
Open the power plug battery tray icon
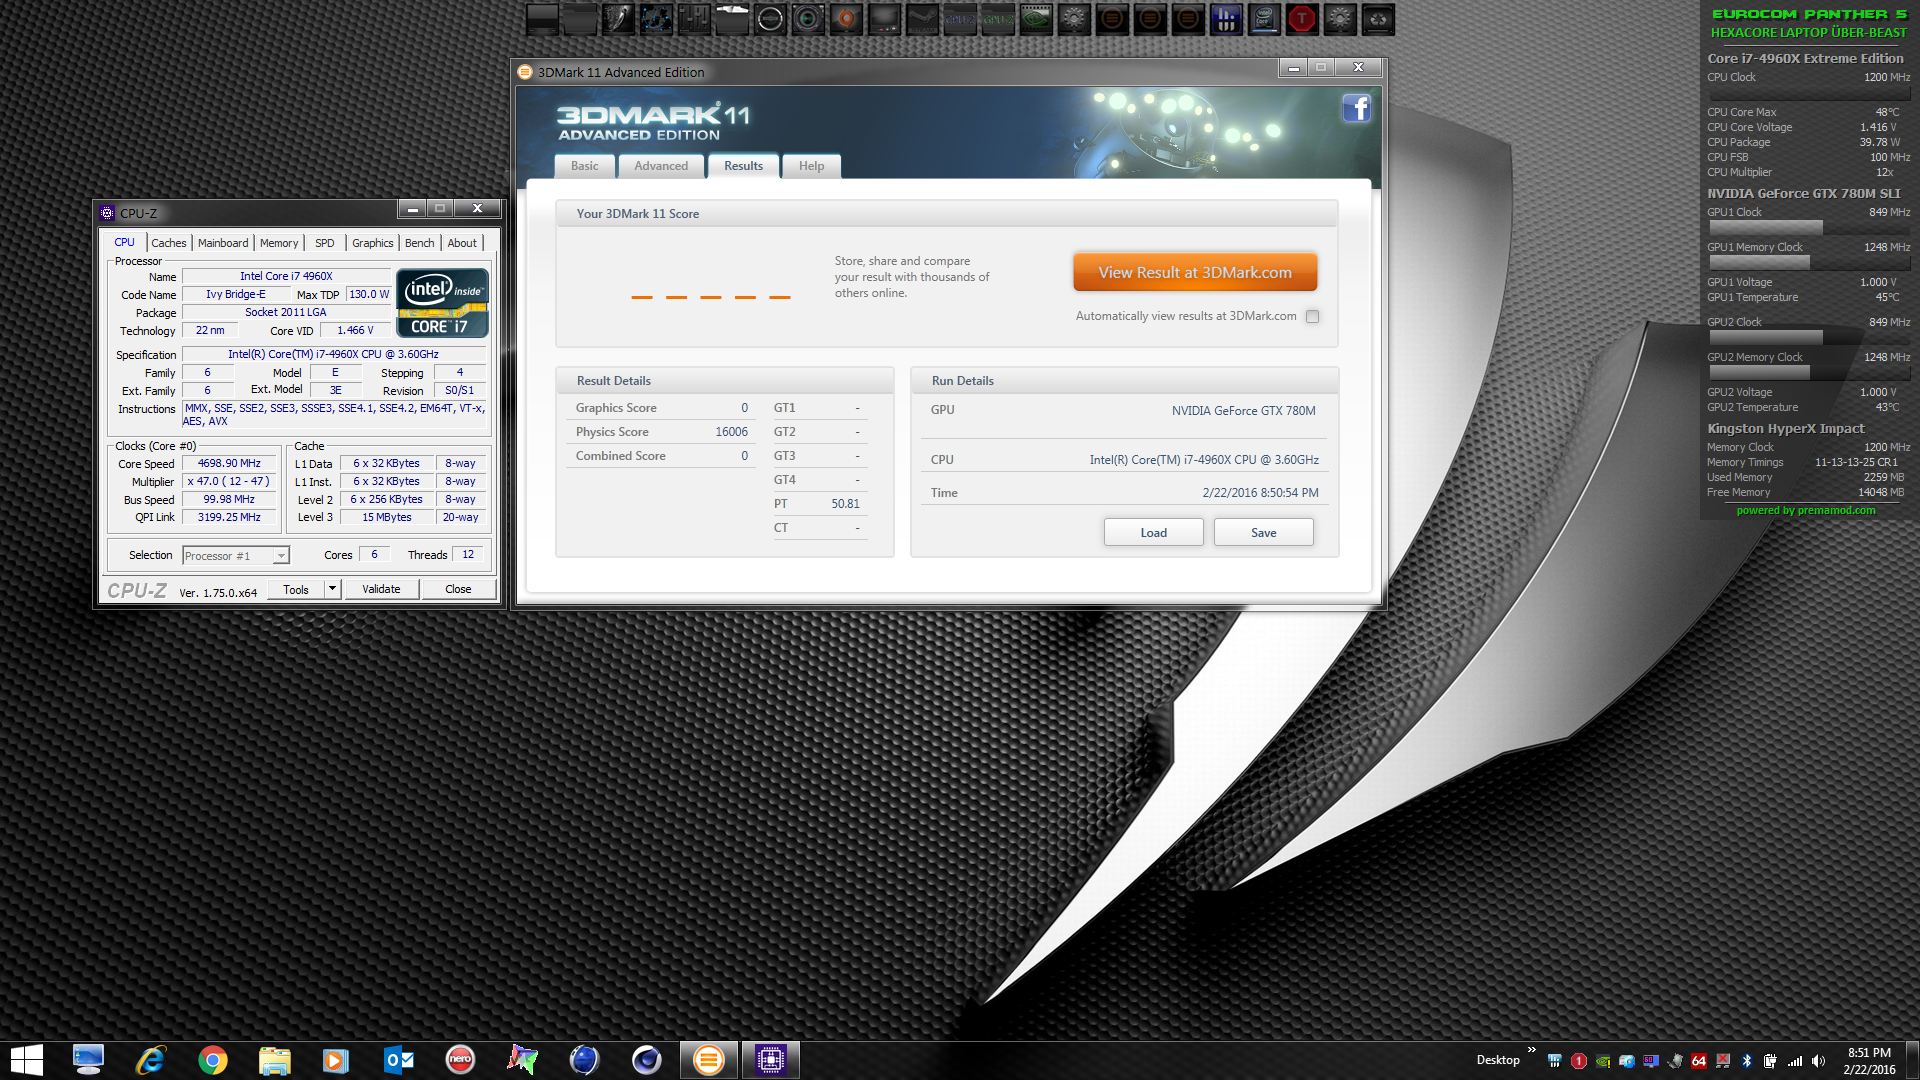point(1770,1060)
